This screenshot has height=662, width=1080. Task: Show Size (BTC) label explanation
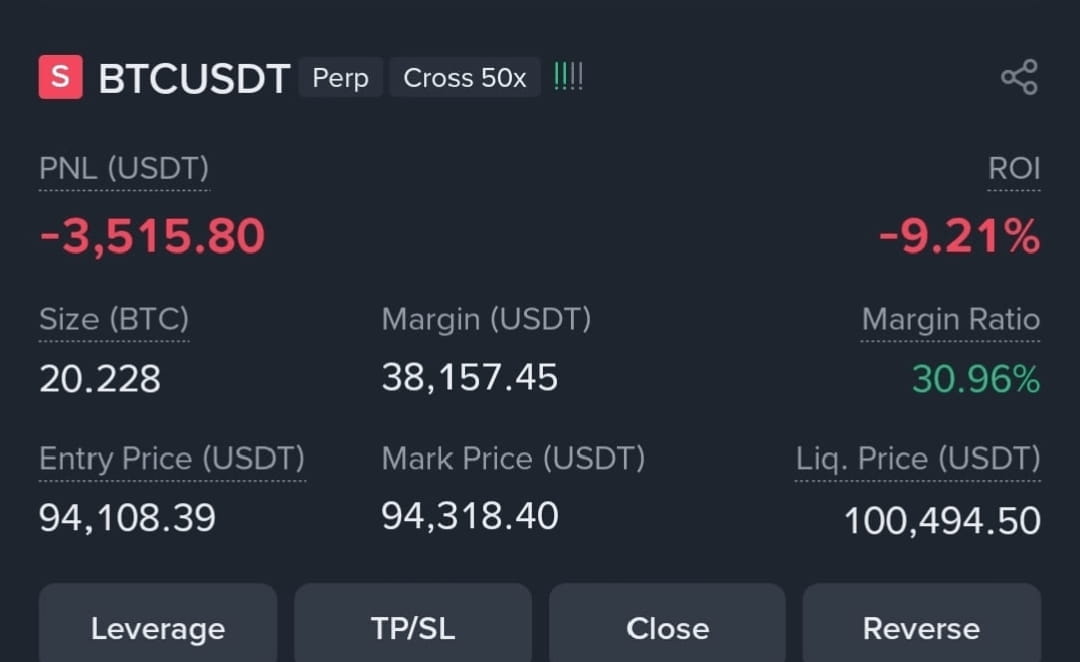pos(114,320)
